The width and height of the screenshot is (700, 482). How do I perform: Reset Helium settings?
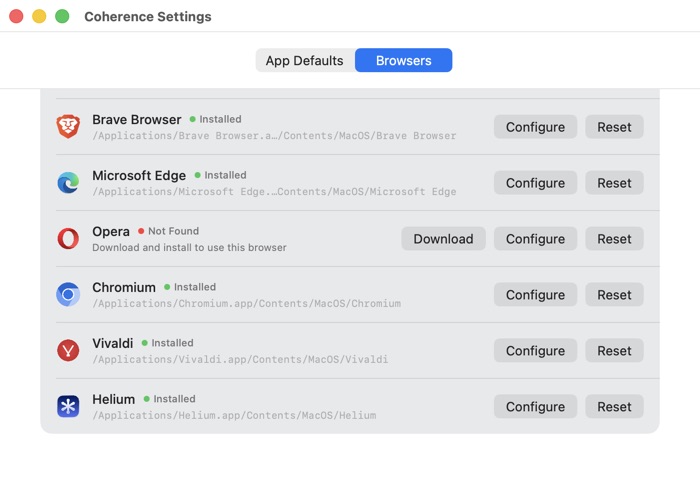[614, 406]
